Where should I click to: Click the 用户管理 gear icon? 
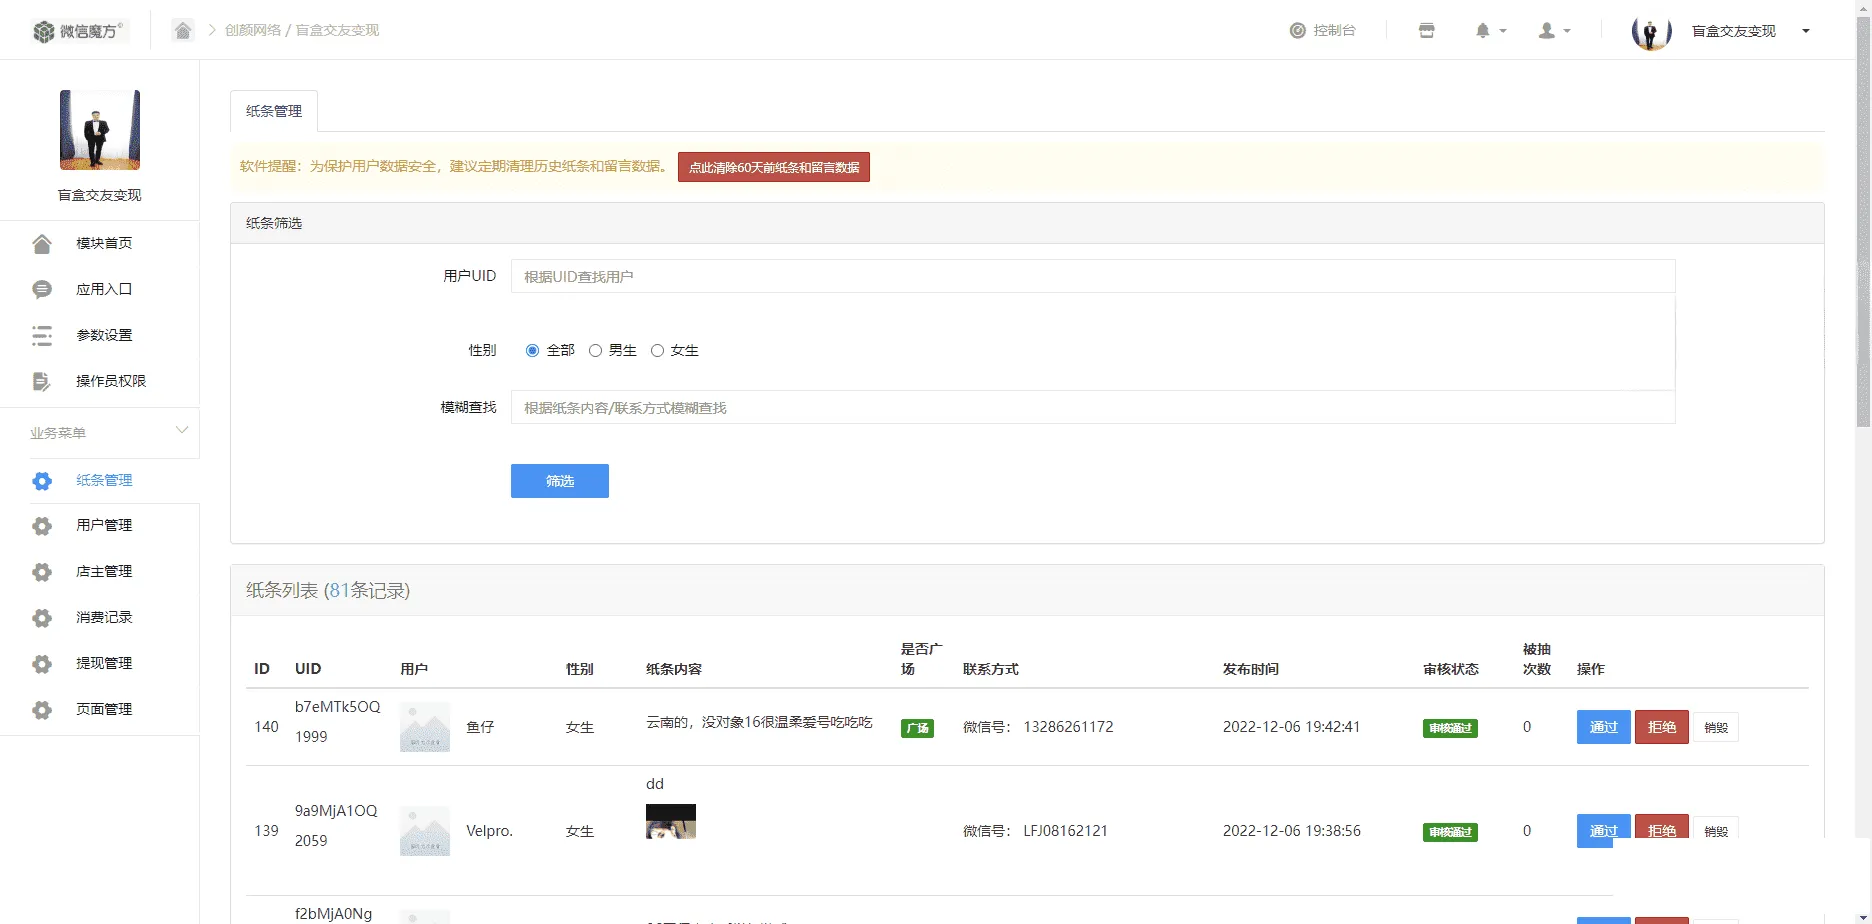click(42, 526)
